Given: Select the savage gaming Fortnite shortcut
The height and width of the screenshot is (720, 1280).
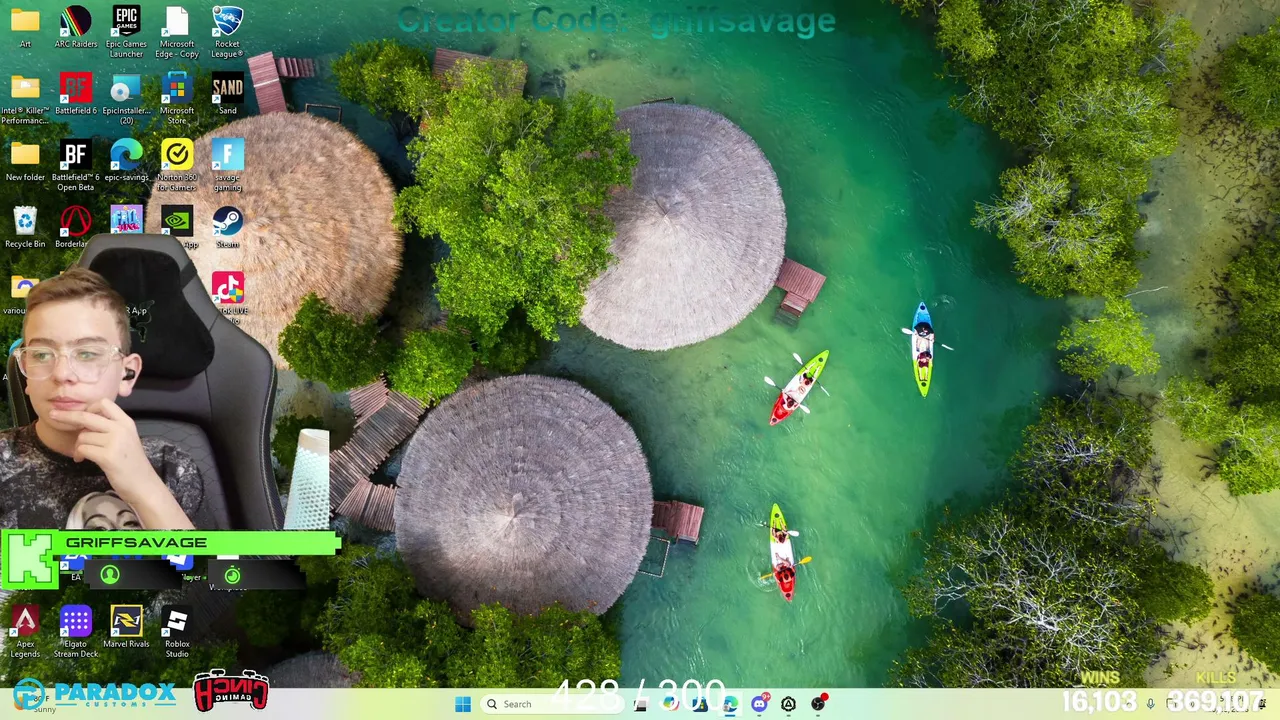Looking at the screenshot, I should tap(227, 165).
